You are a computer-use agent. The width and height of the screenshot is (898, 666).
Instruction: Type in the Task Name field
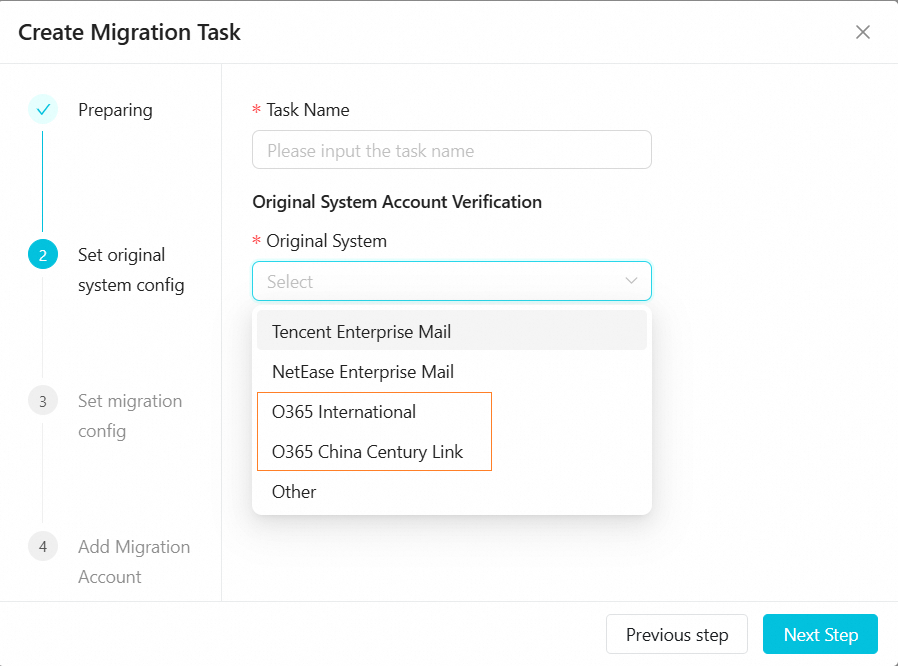coord(451,150)
